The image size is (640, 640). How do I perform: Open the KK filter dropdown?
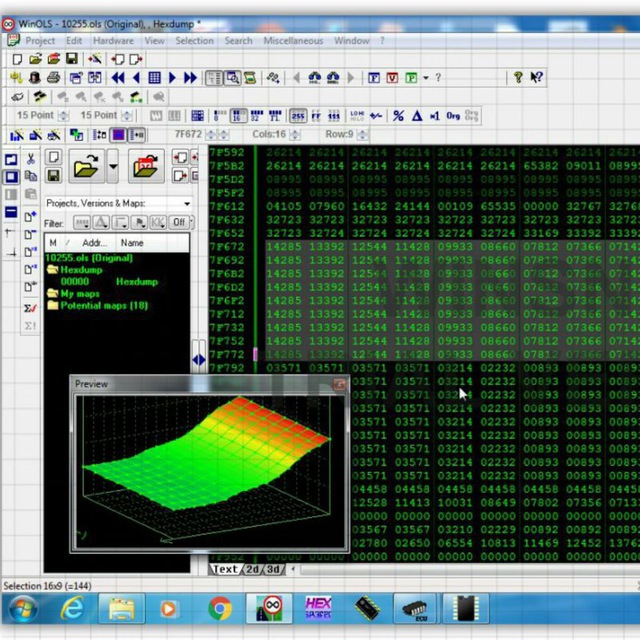[x=158, y=222]
